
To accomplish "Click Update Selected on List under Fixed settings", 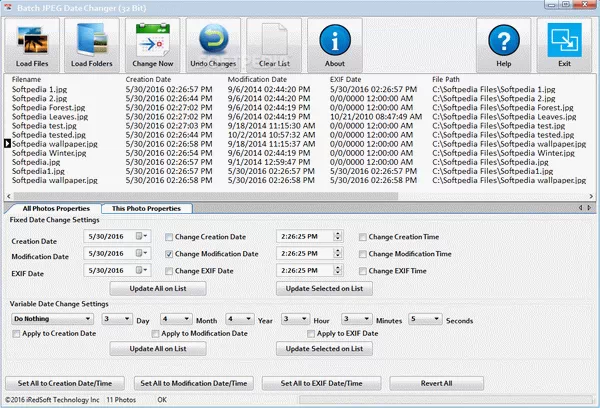I will click(x=324, y=289).
